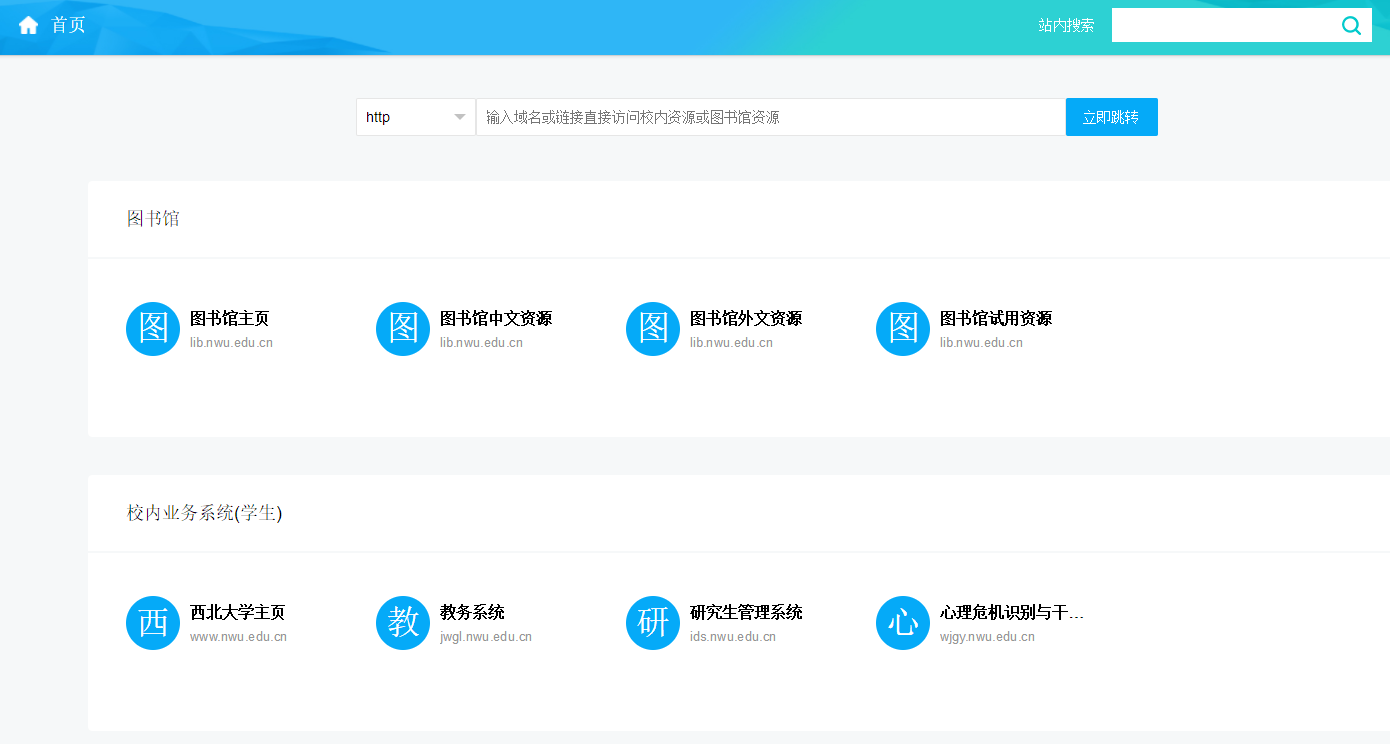Click the 图书馆外文资源 round icon
Viewport: 1390px width, 744px height.
pyautogui.click(x=653, y=329)
